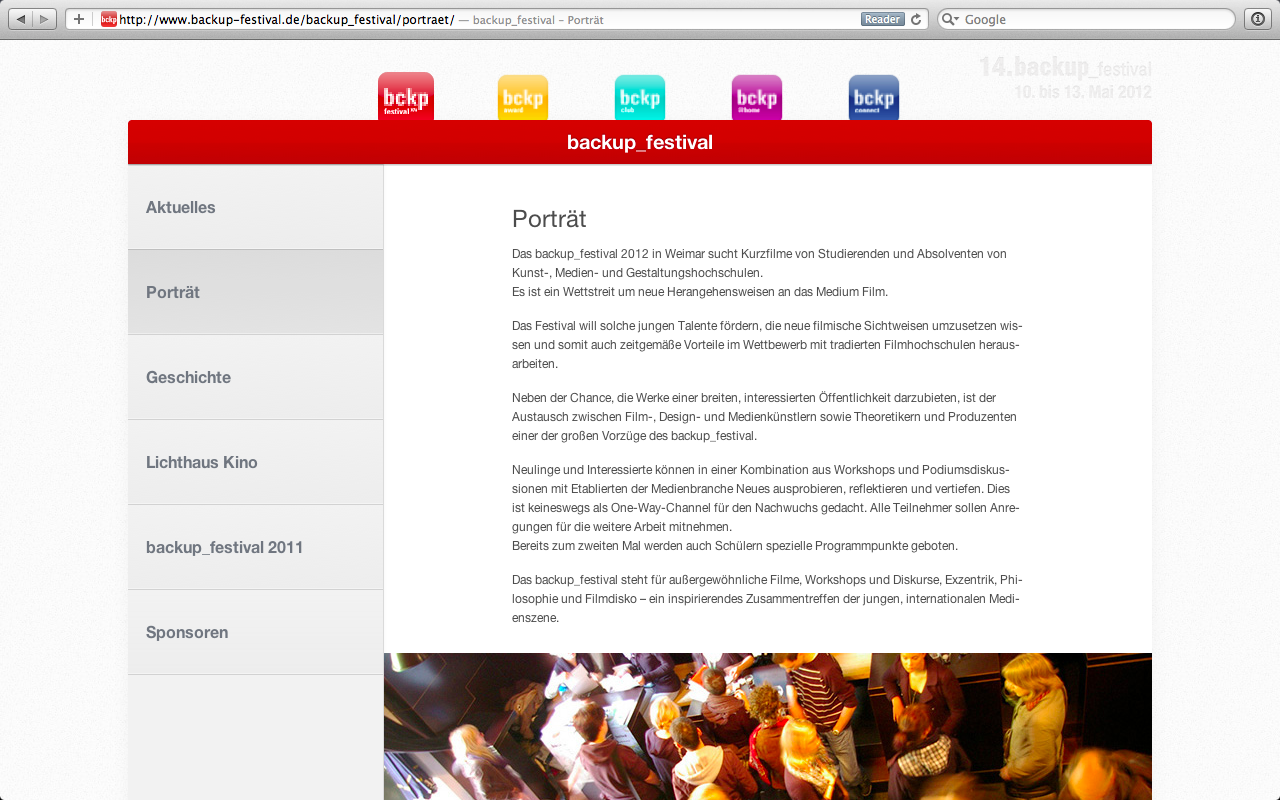Open backup_festival 2011 in the sidebar

255,547
